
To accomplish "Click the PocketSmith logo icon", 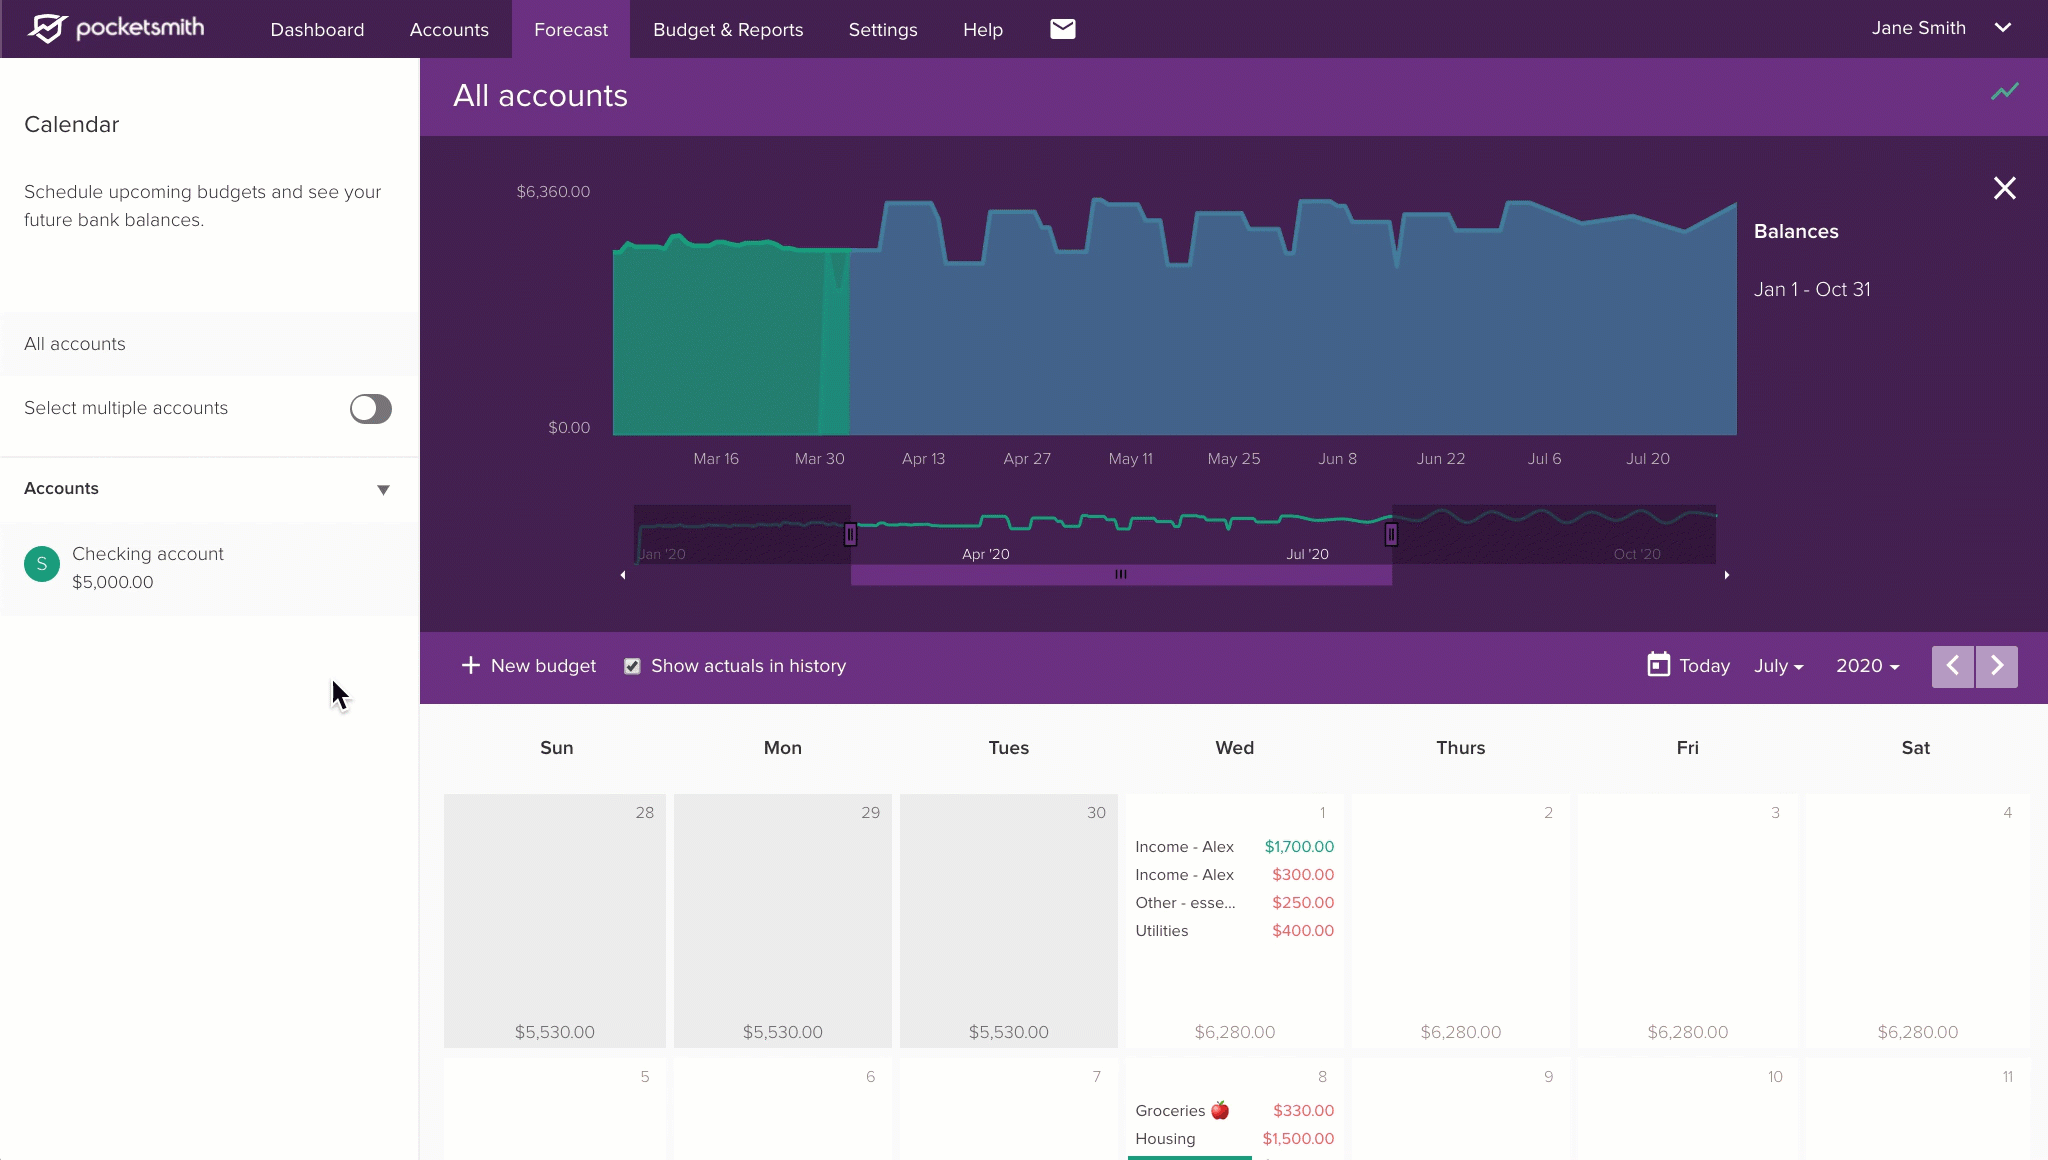I will coord(46,28).
